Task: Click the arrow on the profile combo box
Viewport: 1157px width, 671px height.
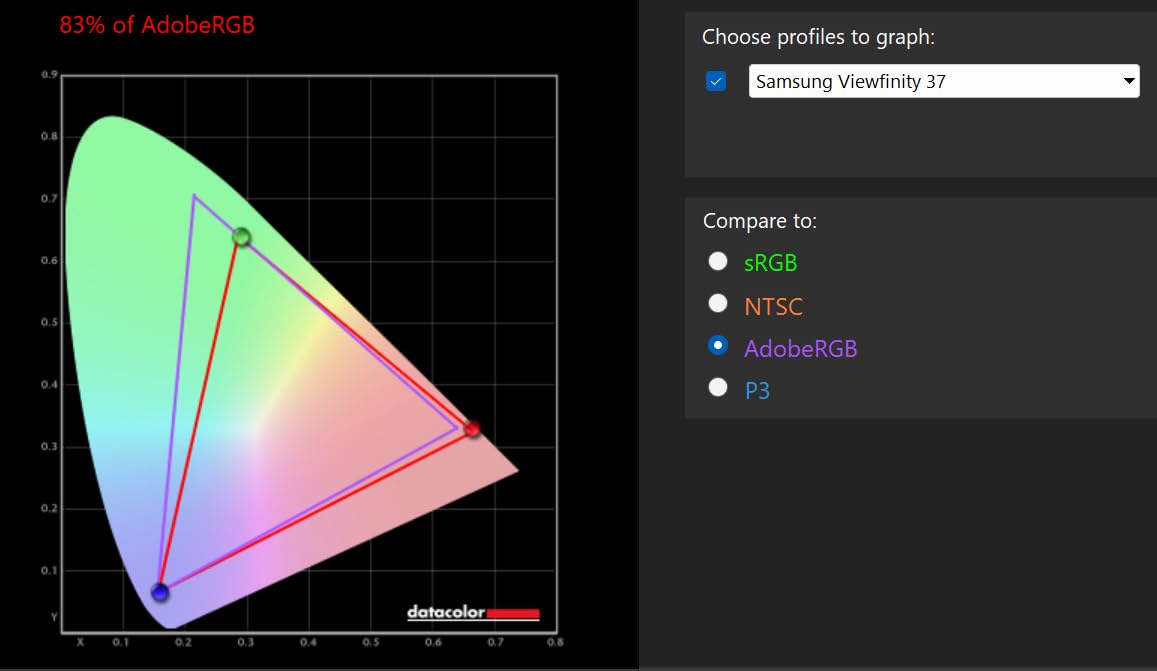Action: [x=1129, y=82]
